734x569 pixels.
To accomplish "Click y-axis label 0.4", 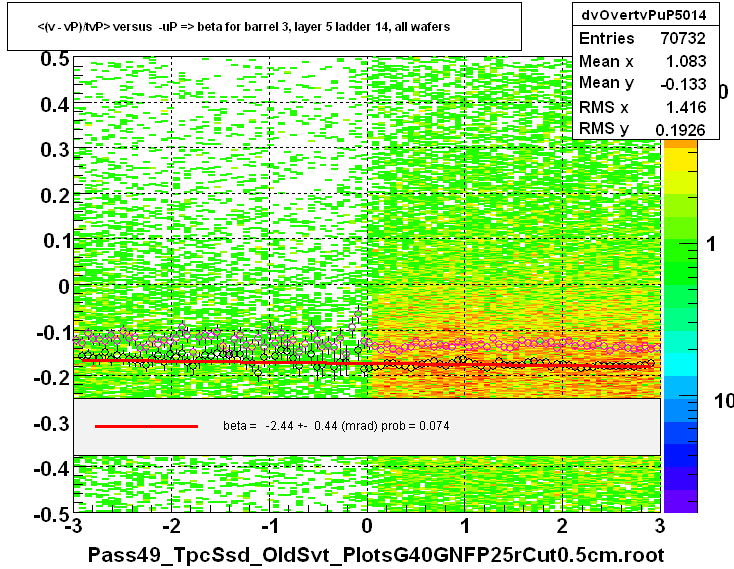I will pos(55,105).
